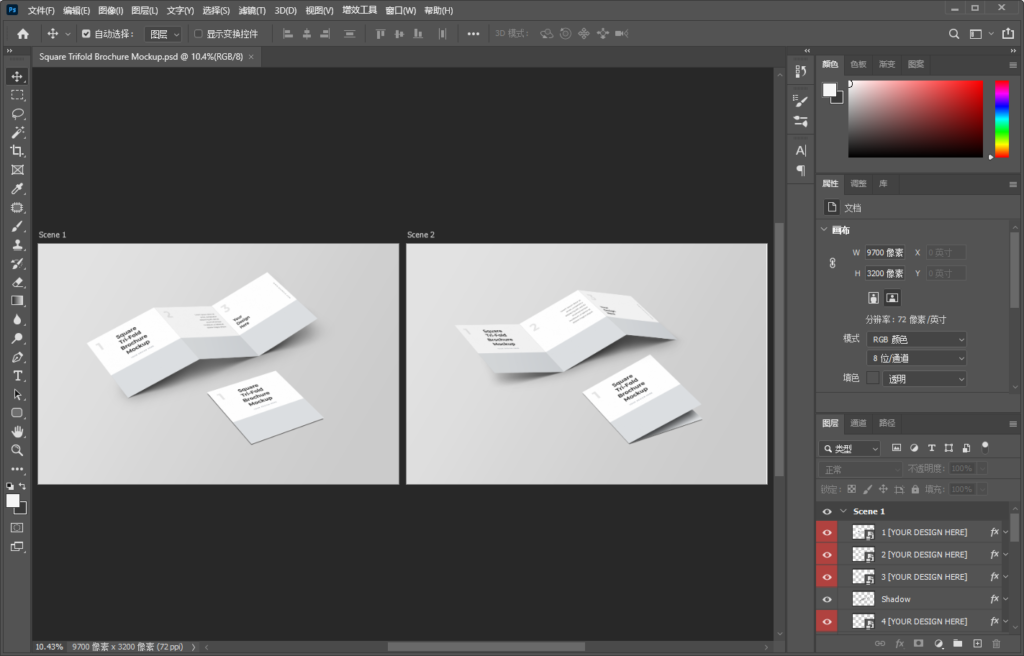Switch to the Channels tab

[x=858, y=423]
